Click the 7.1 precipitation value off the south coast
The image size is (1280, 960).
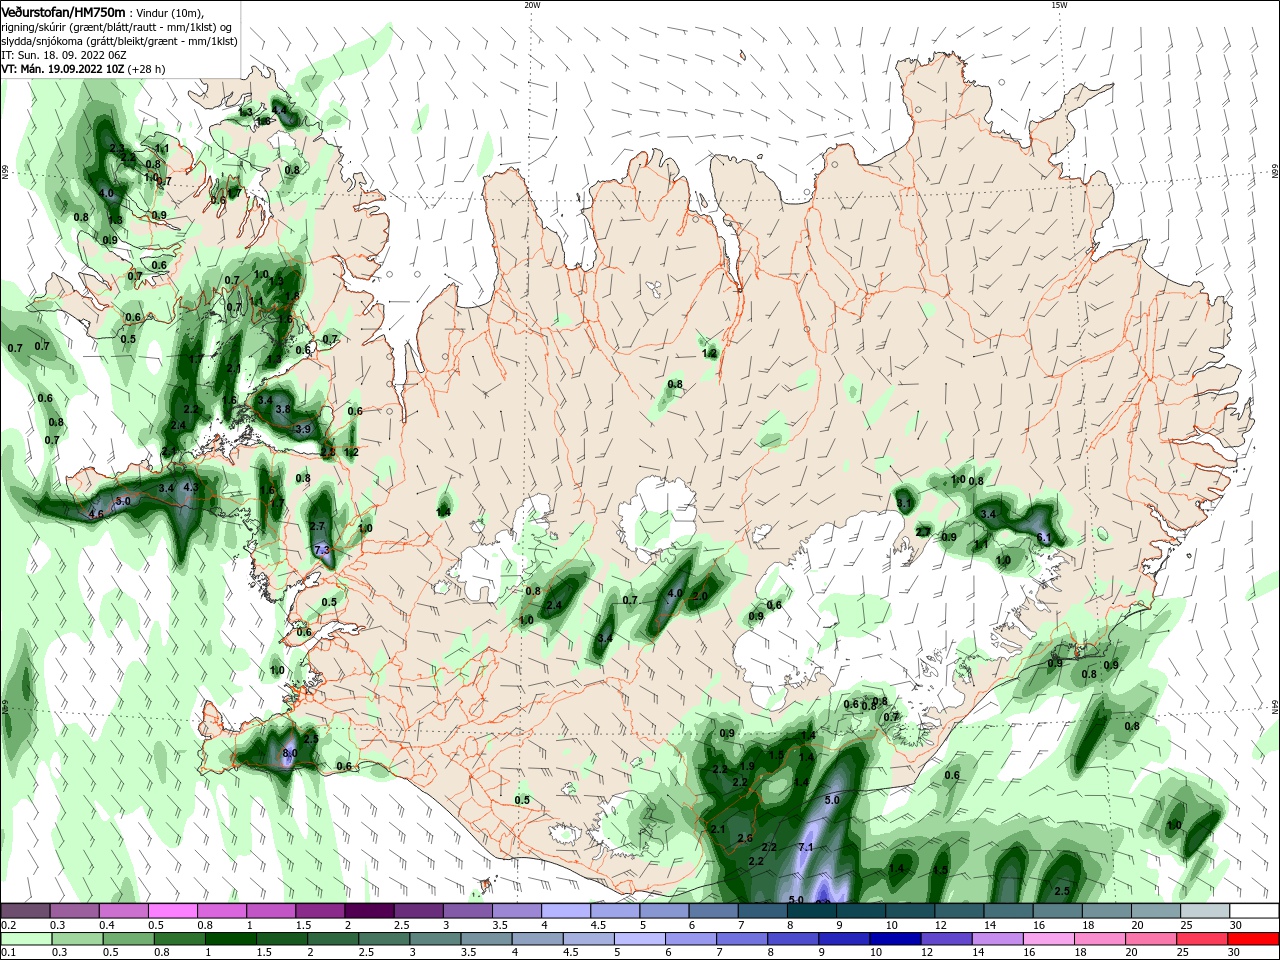click(x=806, y=847)
